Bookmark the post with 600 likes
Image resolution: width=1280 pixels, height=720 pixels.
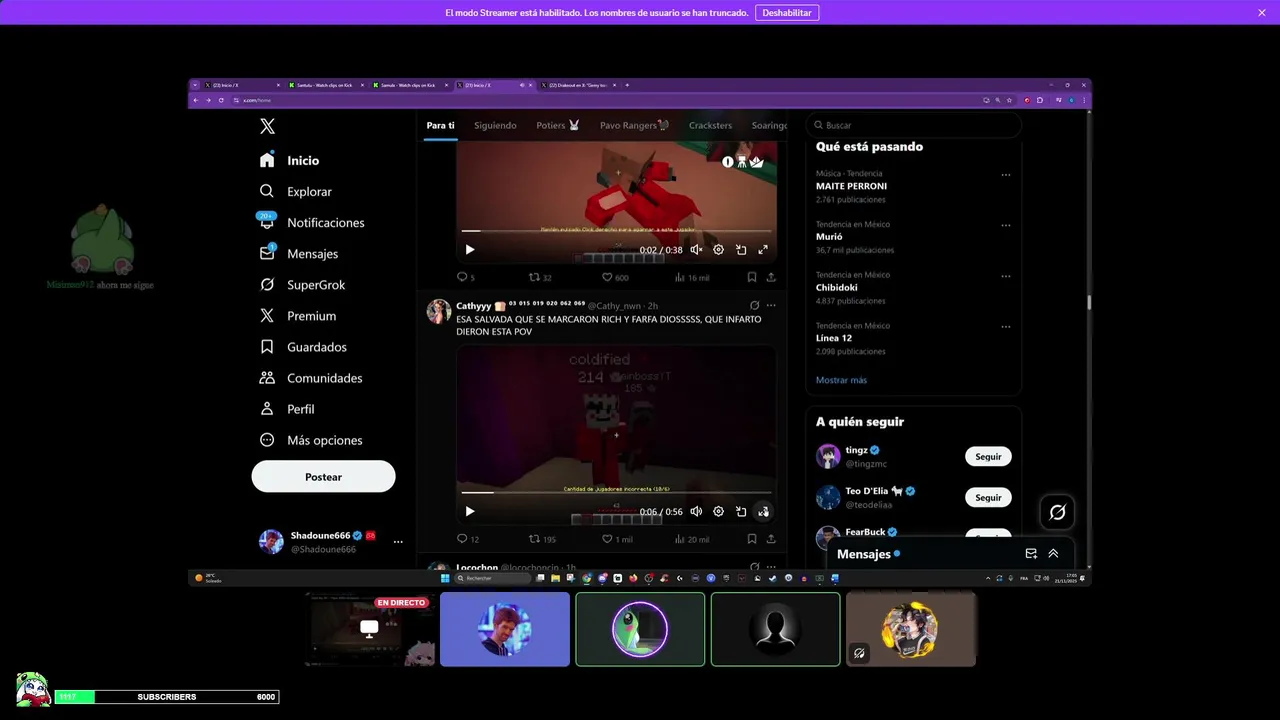coord(752,277)
